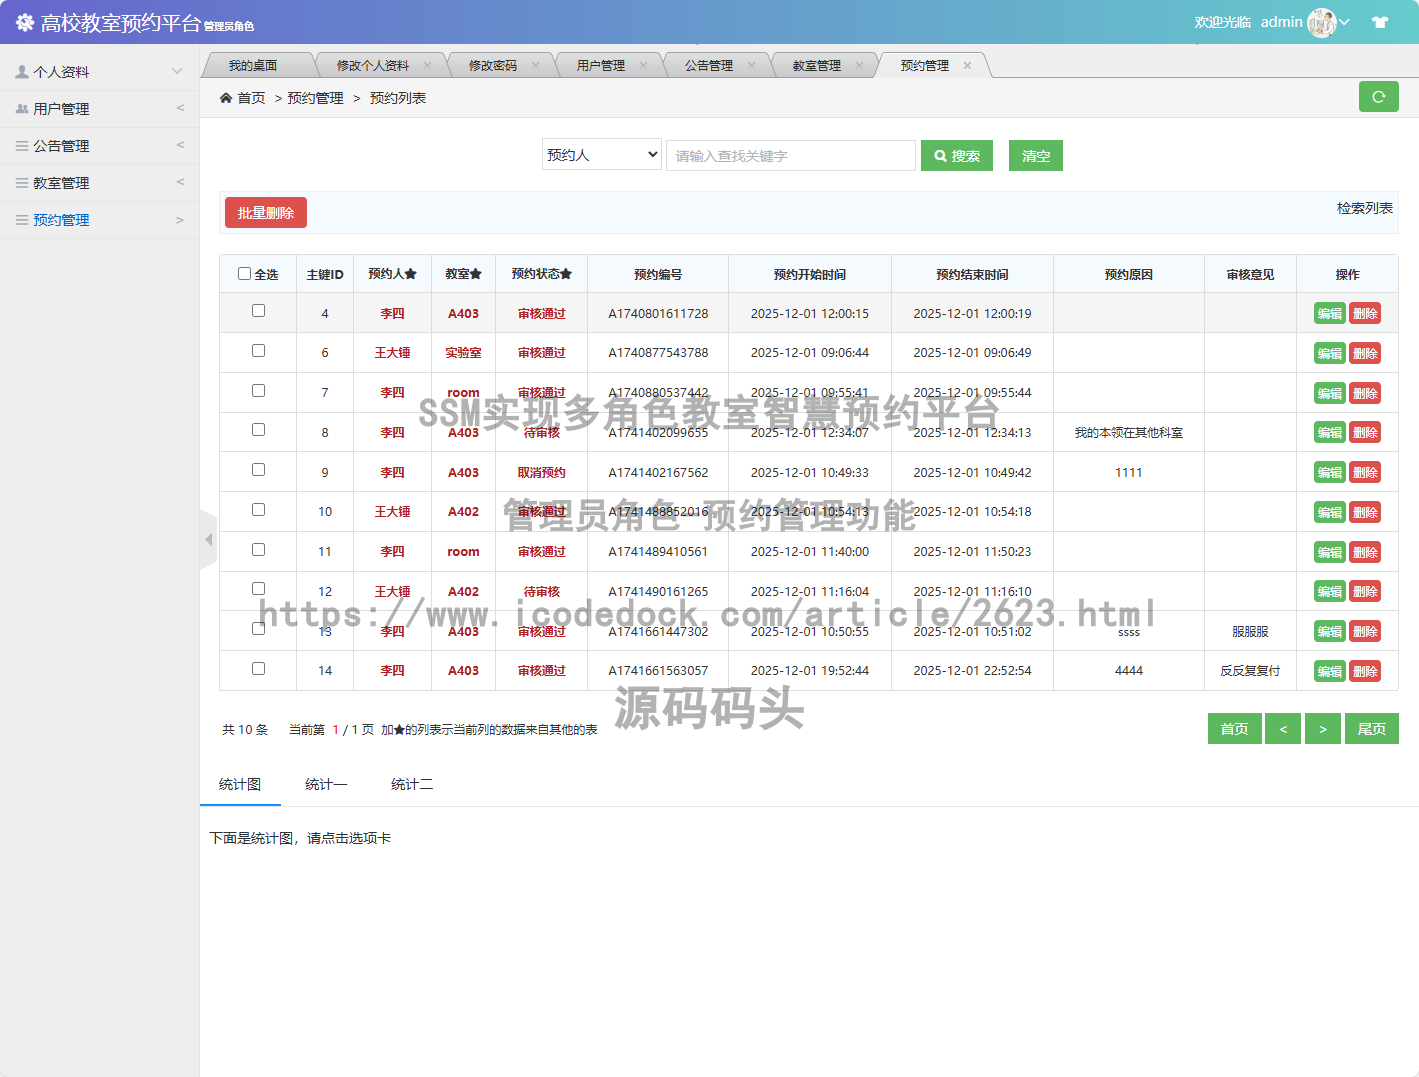The image size is (1419, 1077).
Task: Click the red 批量删除 button
Action: coord(266,213)
